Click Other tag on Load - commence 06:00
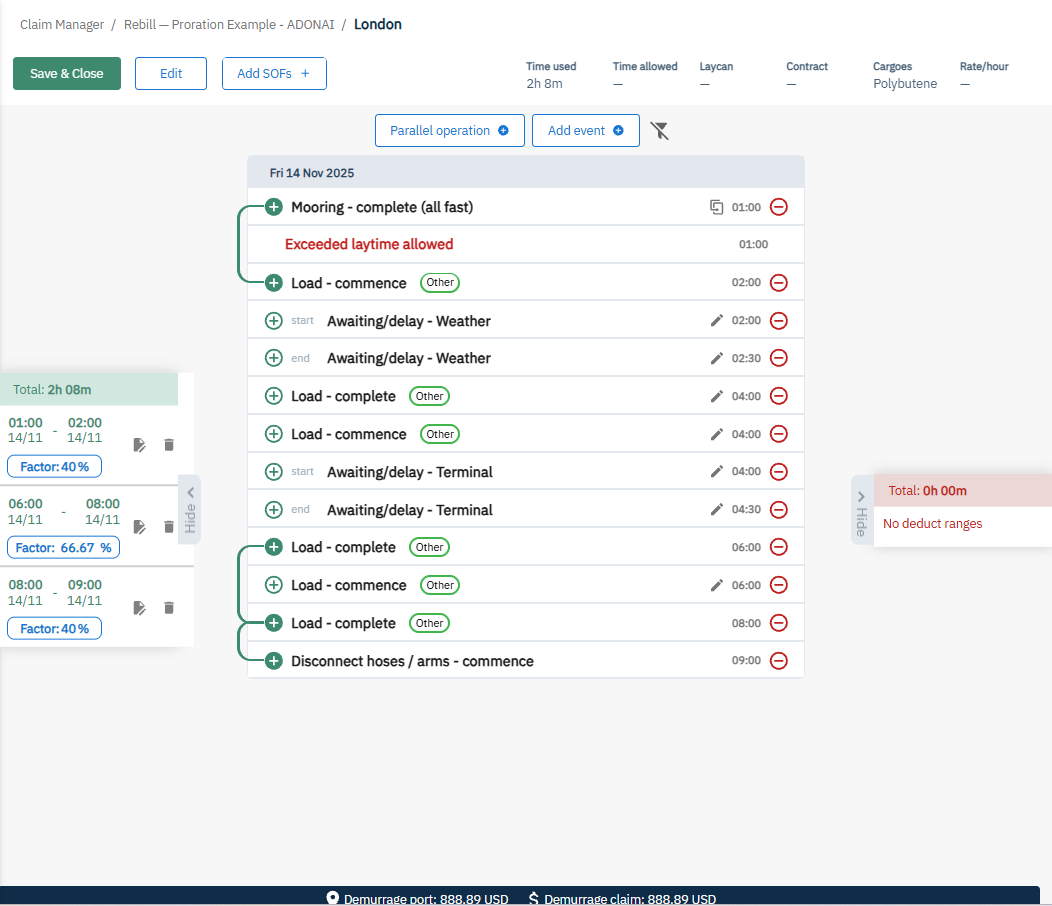This screenshot has height=906, width=1052. pyautogui.click(x=439, y=585)
